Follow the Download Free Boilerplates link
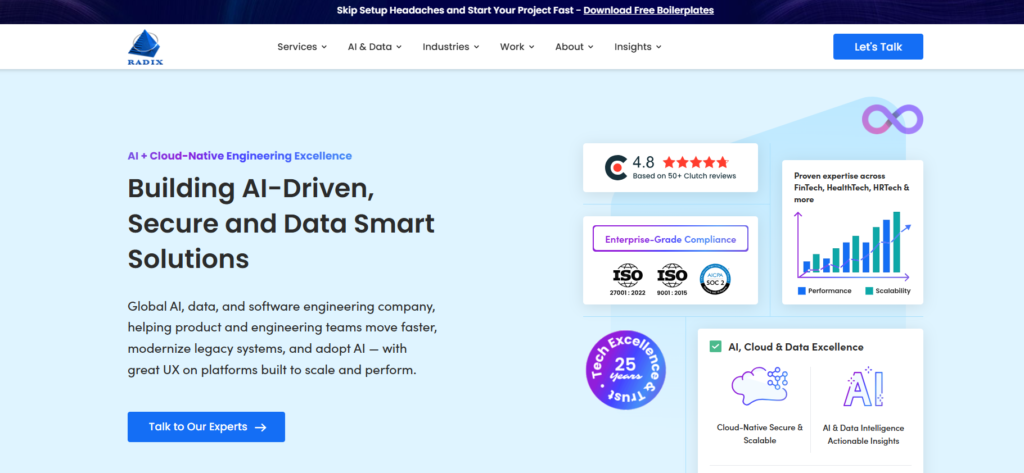The width and height of the screenshot is (1024, 473). tap(649, 11)
